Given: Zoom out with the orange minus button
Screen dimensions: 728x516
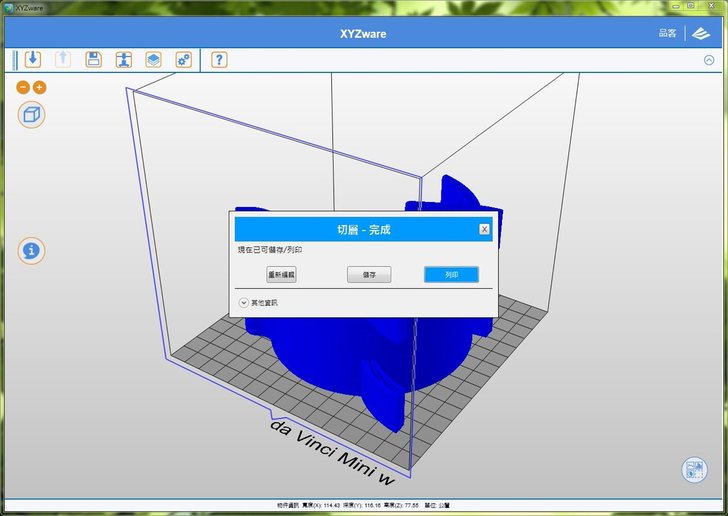Looking at the screenshot, I should [24, 88].
